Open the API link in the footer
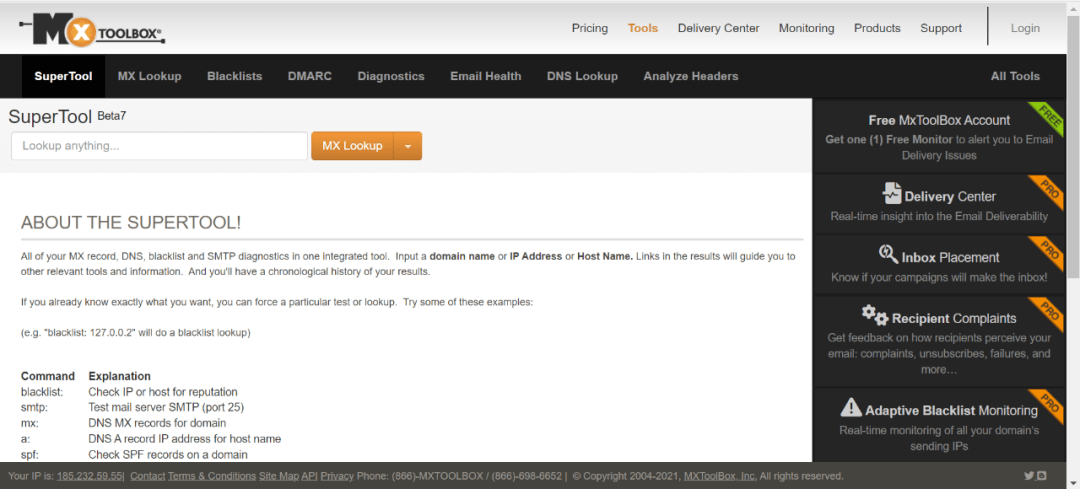Viewport: 1080px width, 489px height. pos(309,476)
